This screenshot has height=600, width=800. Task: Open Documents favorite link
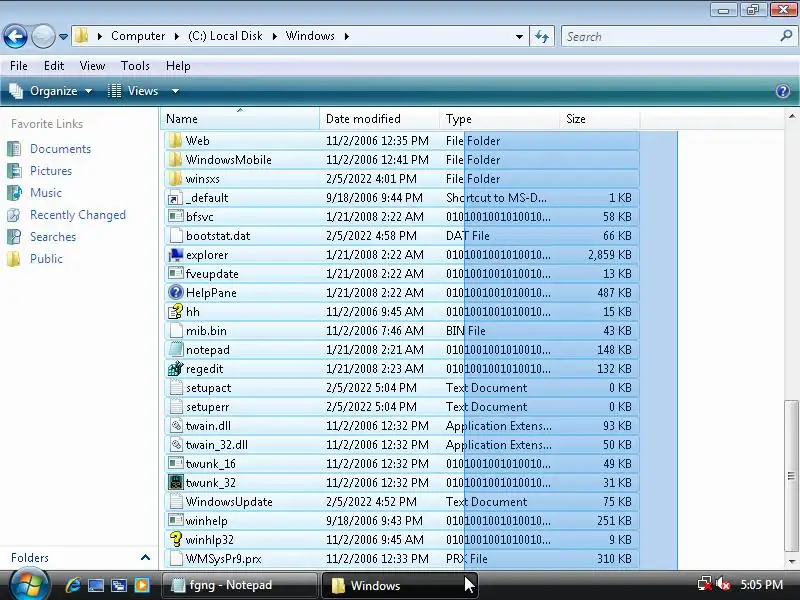tap(60, 149)
